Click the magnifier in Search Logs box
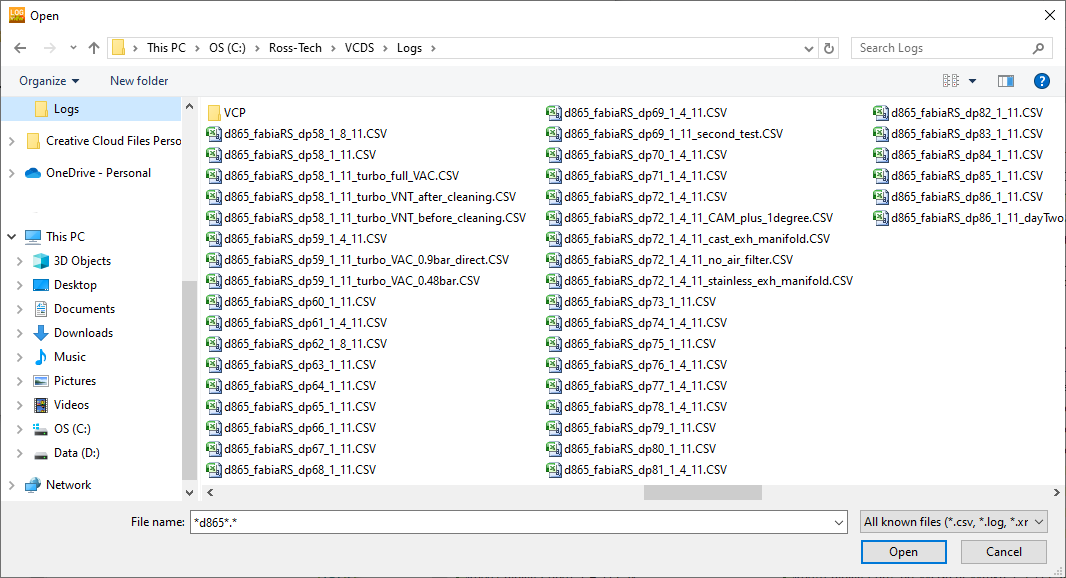Screen dimensions: 1066x578 click(x=1040, y=47)
